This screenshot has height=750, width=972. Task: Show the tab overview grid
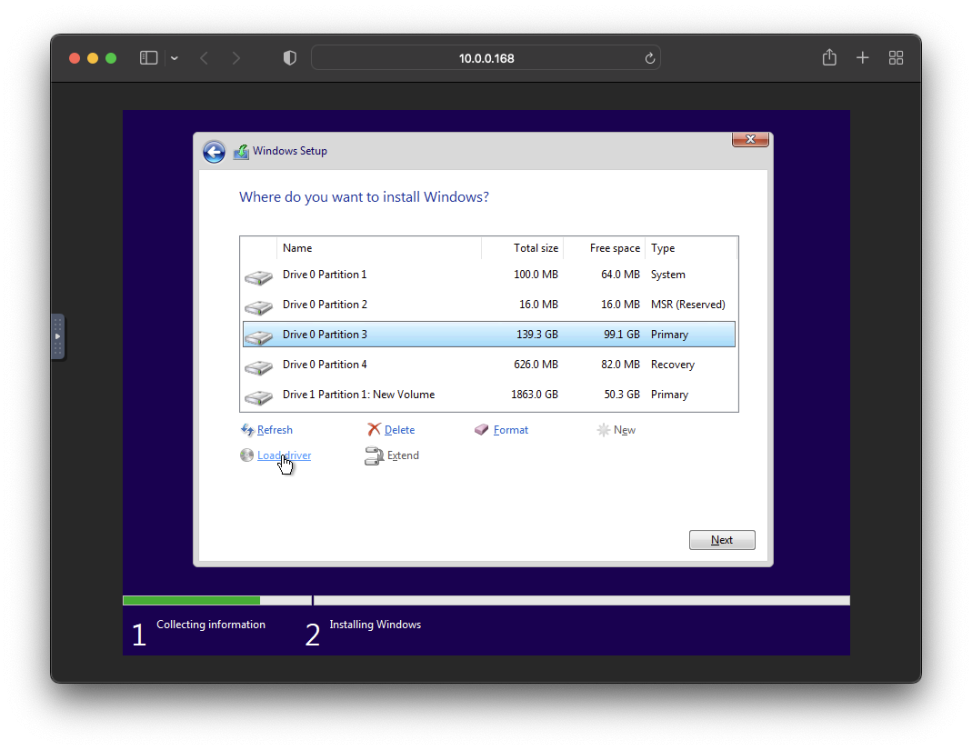point(896,58)
